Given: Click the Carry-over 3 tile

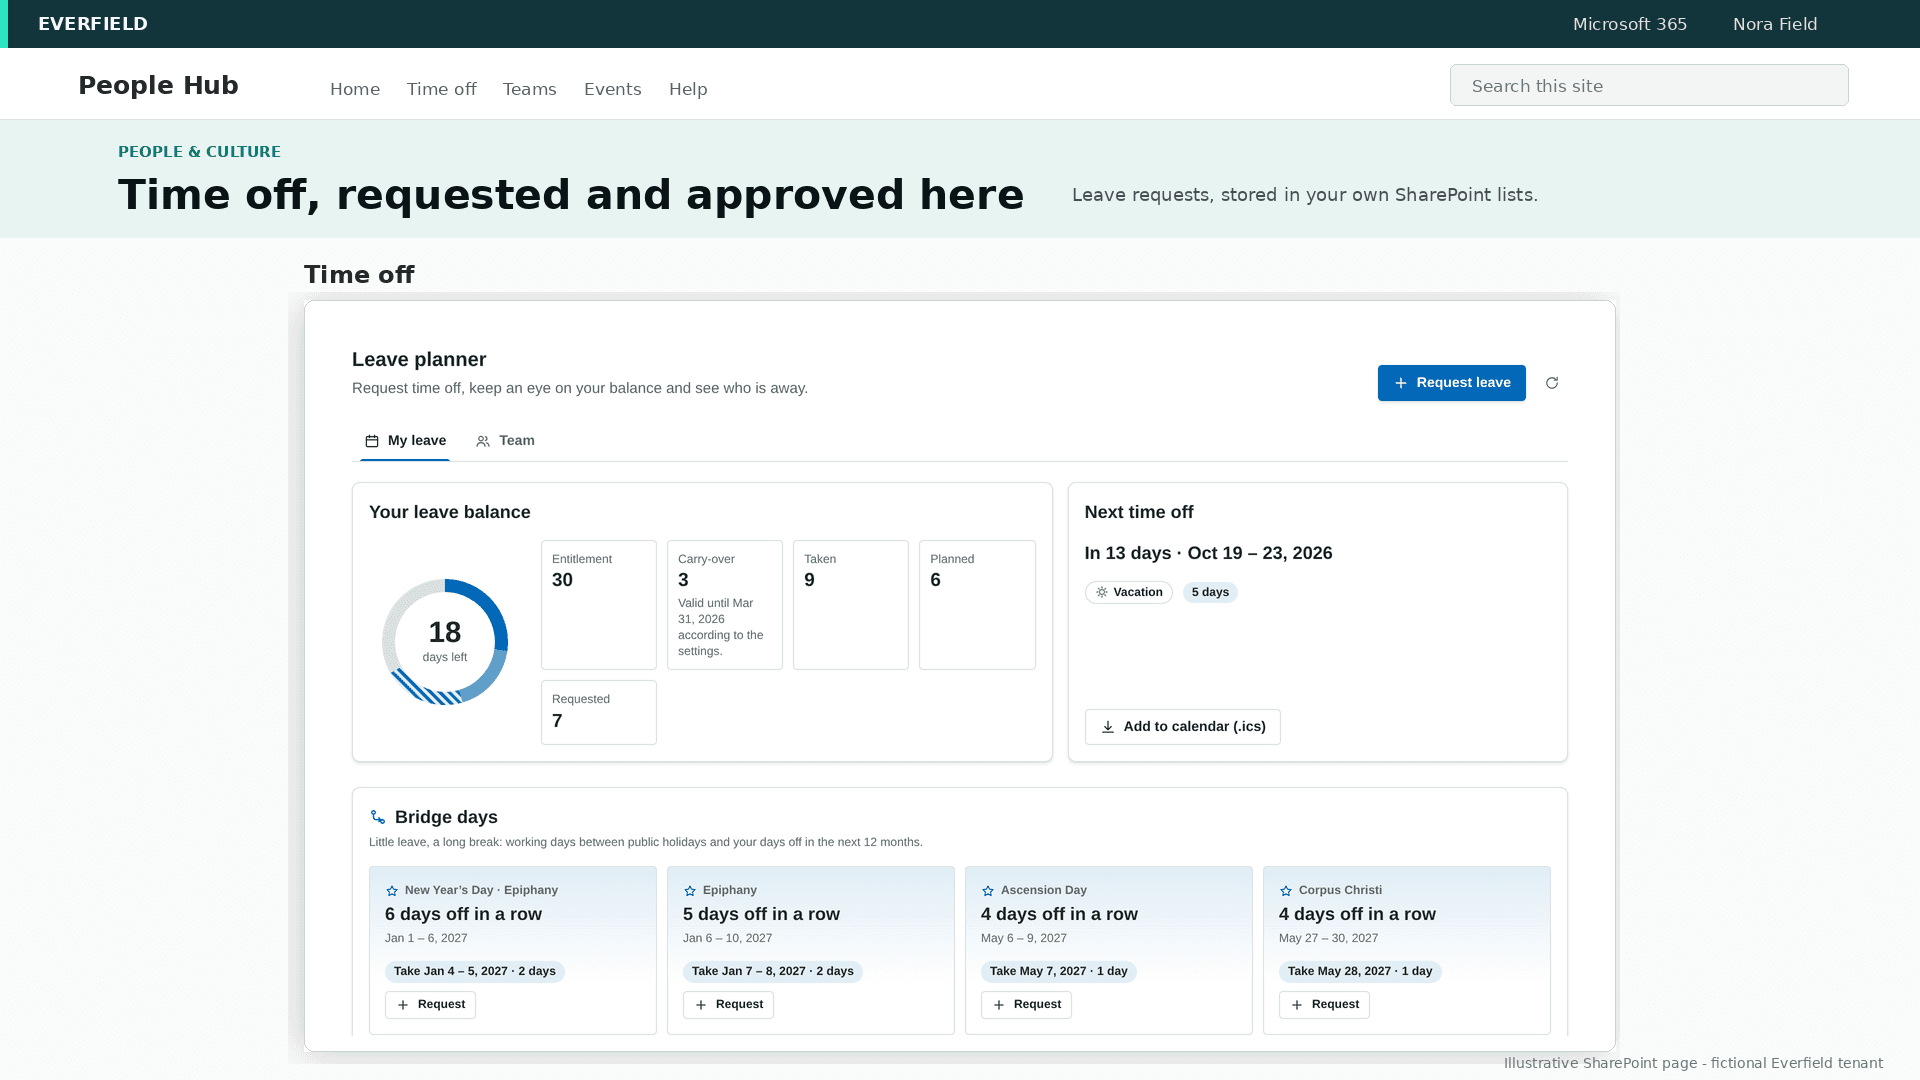Looking at the screenshot, I should pos(725,605).
